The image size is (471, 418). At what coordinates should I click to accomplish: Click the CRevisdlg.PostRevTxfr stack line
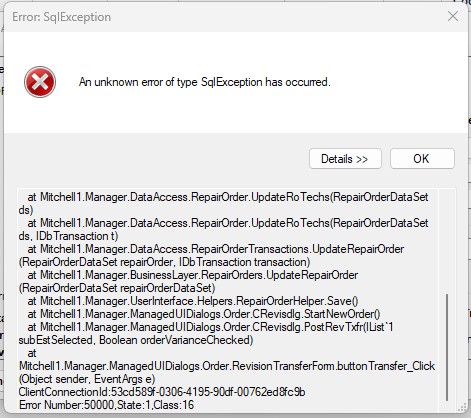pos(210,327)
